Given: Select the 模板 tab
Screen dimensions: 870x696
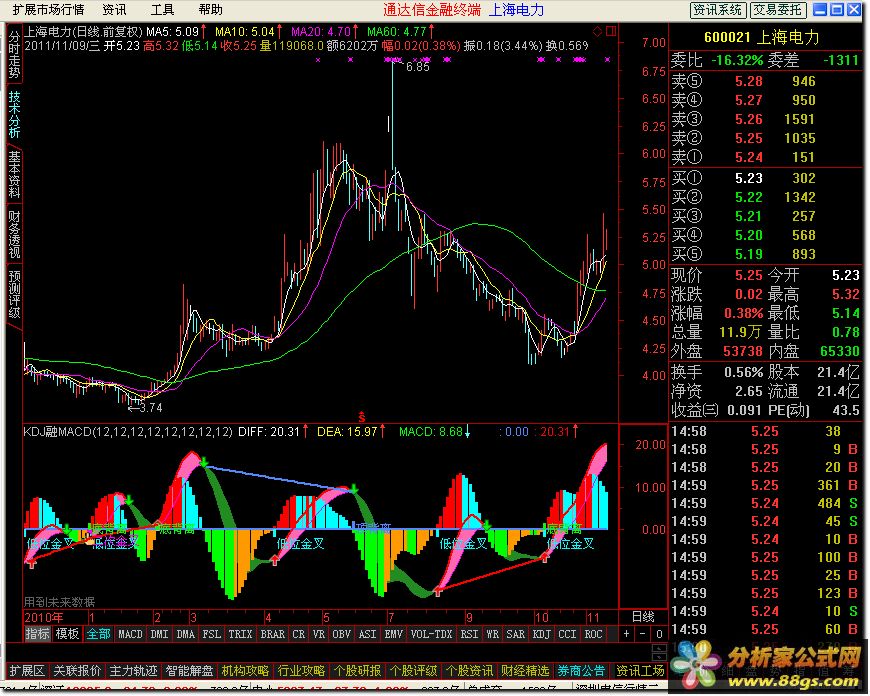Looking at the screenshot, I should (67, 634).
